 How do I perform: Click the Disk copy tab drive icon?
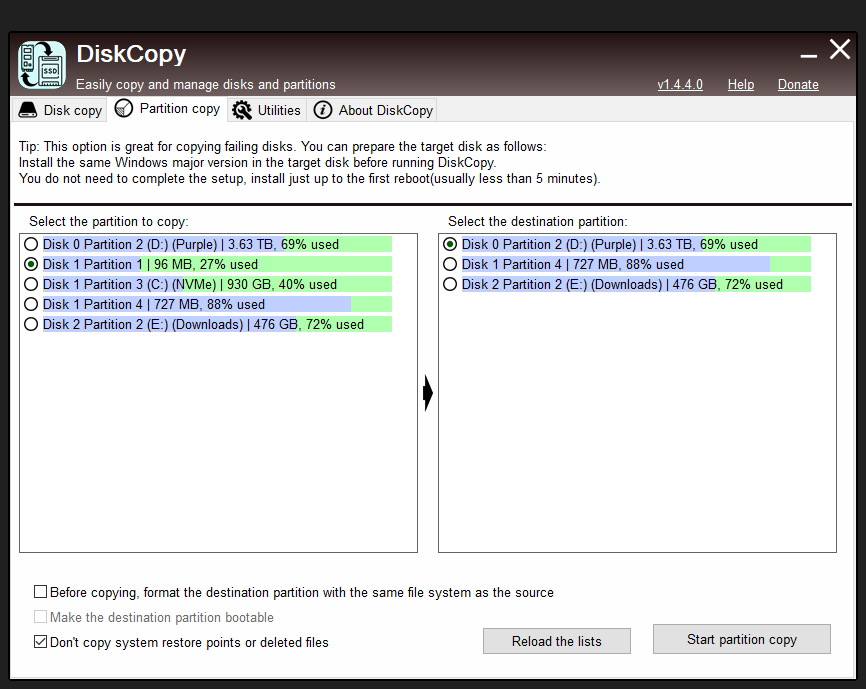[28, 110]
